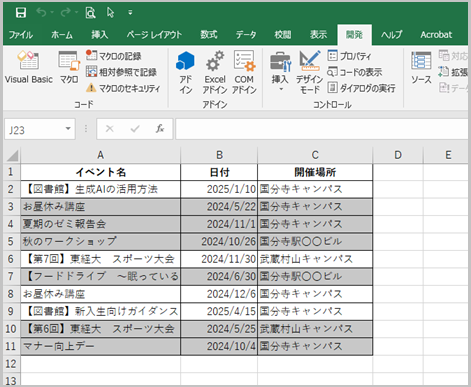Click into the formula bar input
Screen dimensions: 471x387
point(322,129)
